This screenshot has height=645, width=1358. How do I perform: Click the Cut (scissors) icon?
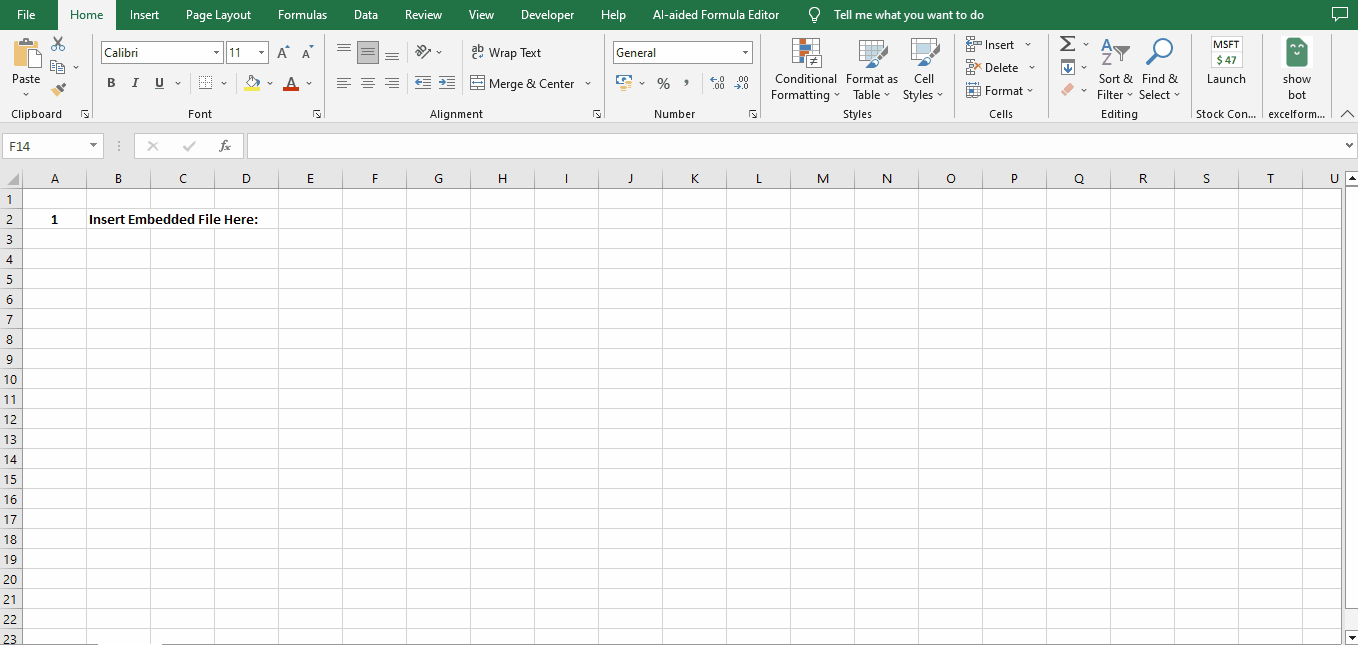point(57,44)
